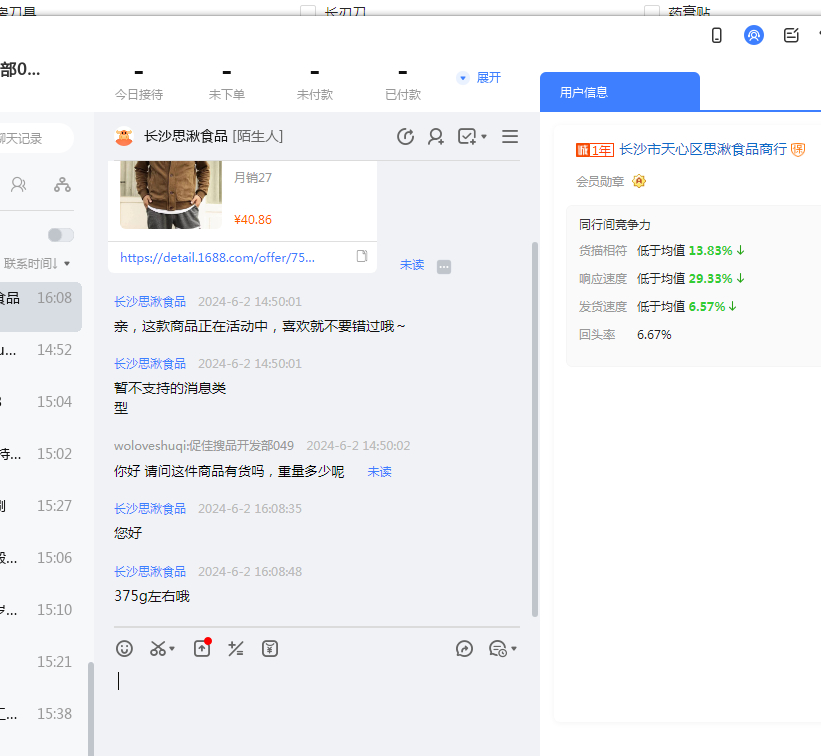Screen dimensions: 821x756
Task: Toggle the switch in left contact panel
Action: point(61,234)
